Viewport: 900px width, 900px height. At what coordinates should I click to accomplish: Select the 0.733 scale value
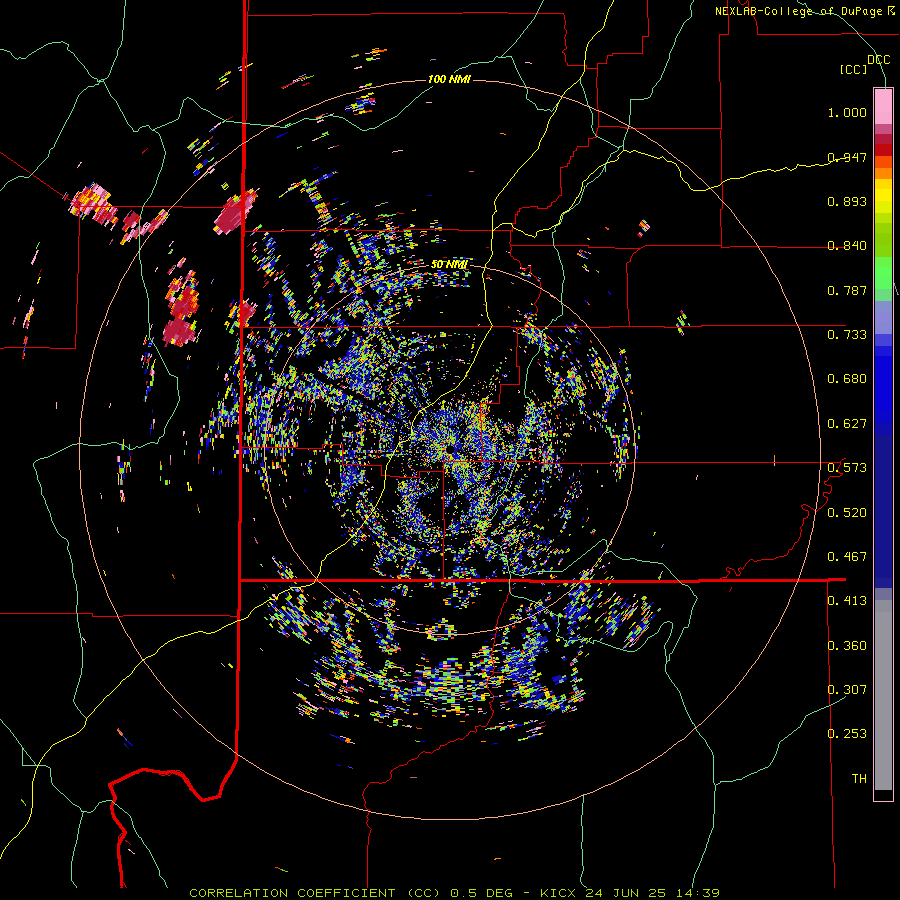click(847, 335)
